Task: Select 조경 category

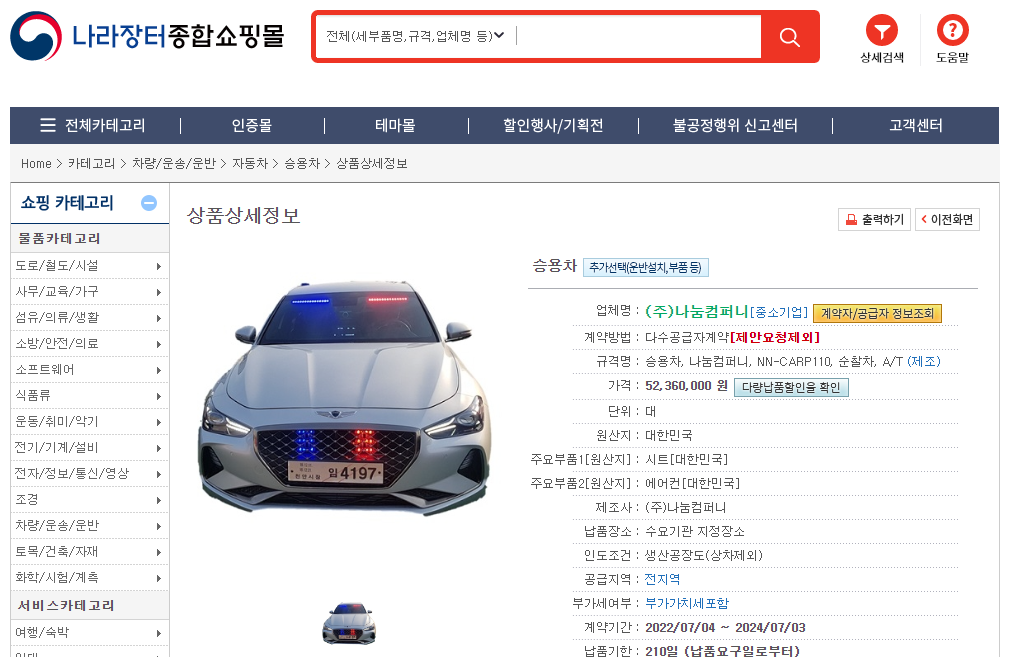Action: (27, 499)
